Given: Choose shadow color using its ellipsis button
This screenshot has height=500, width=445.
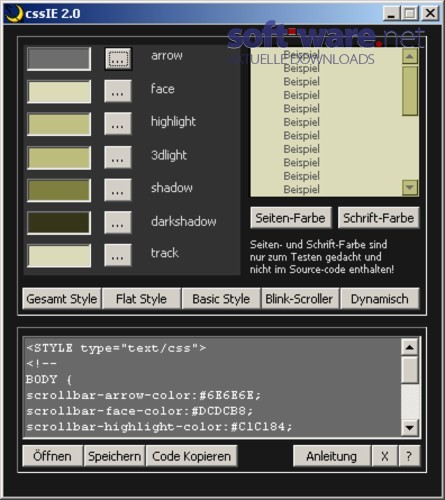Looking at the screenshot, I should point(118,190).
